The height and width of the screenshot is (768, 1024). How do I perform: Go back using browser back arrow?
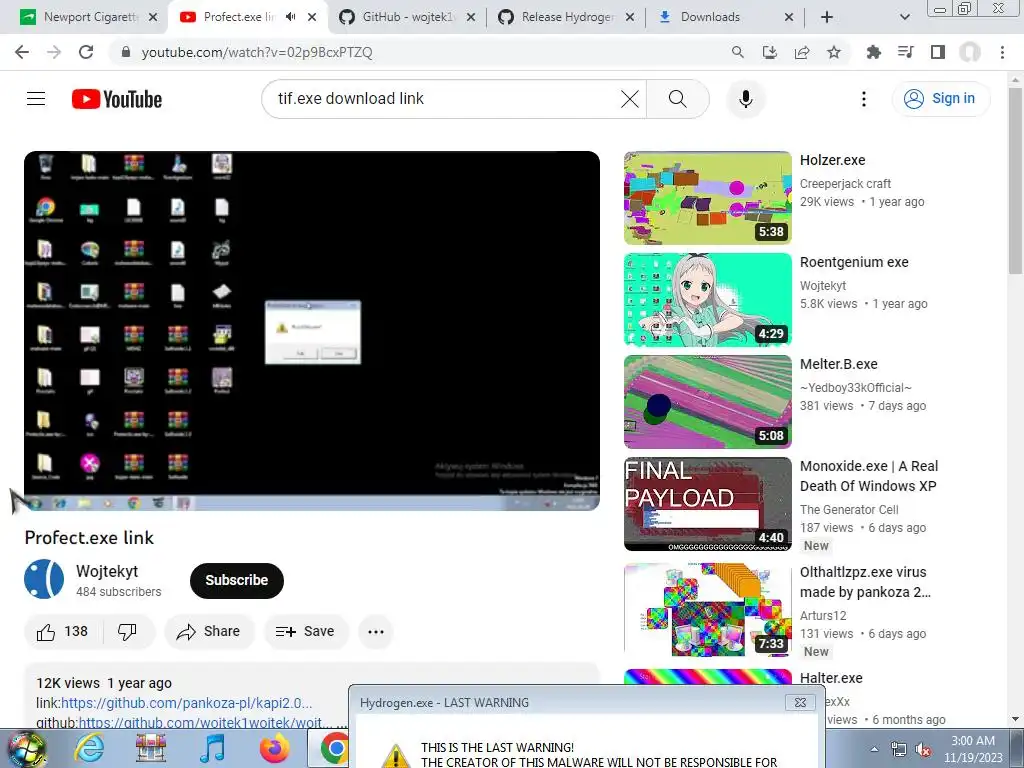click(22, 52)
